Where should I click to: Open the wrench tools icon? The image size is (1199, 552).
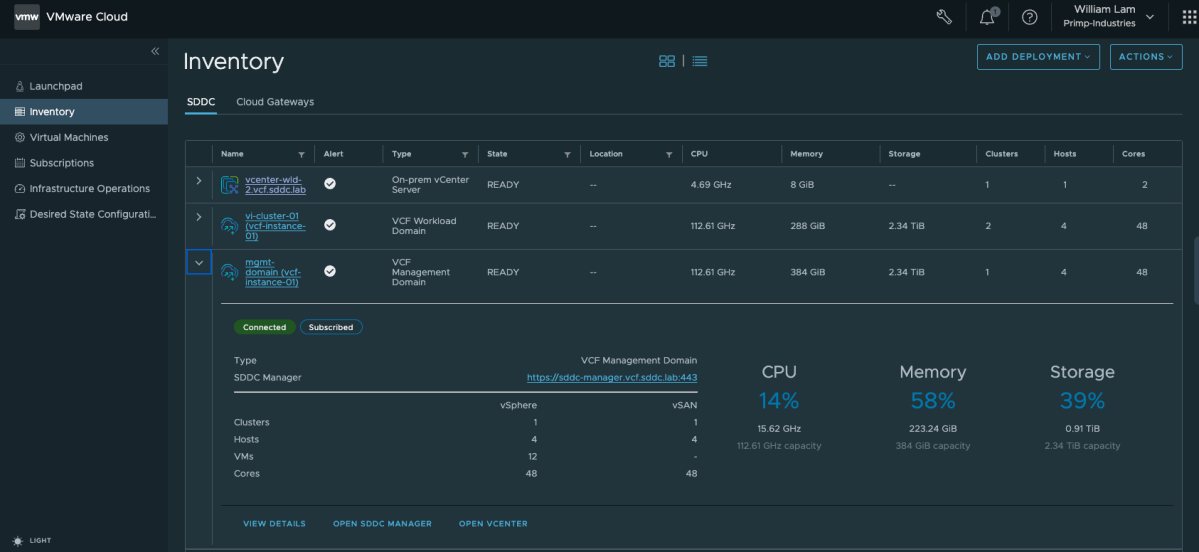point(944,18)
